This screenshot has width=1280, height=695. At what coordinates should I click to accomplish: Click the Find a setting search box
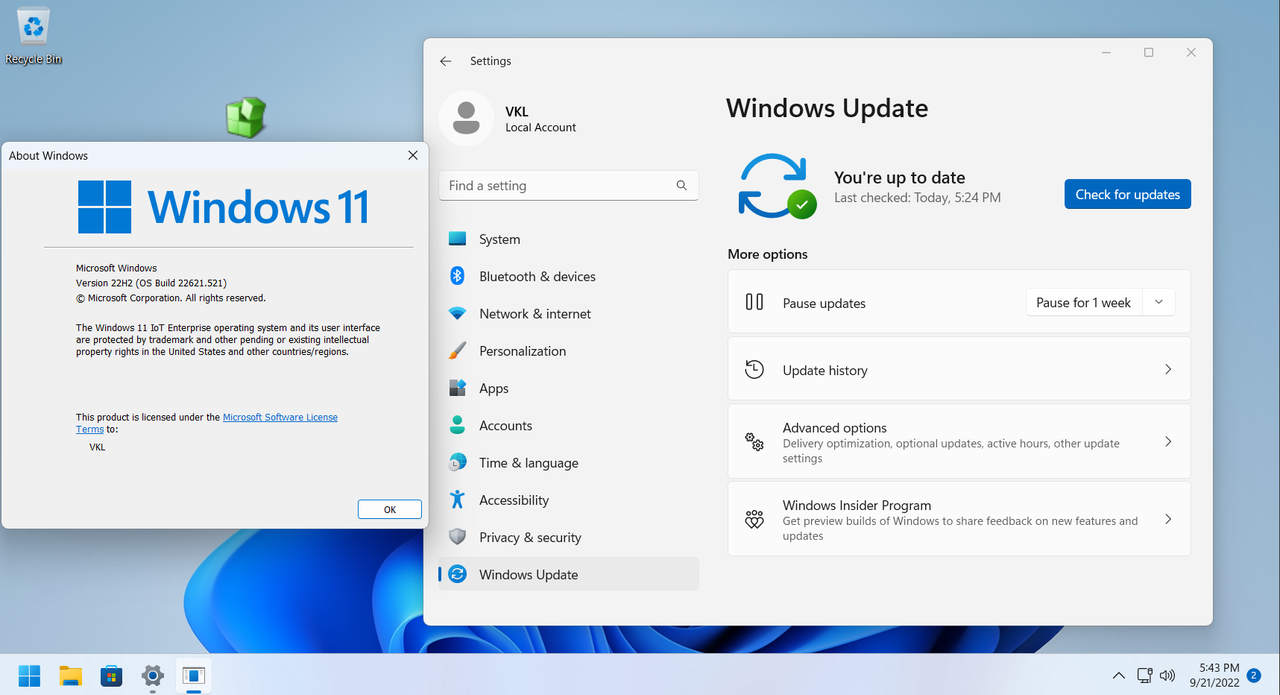[568, 185]
